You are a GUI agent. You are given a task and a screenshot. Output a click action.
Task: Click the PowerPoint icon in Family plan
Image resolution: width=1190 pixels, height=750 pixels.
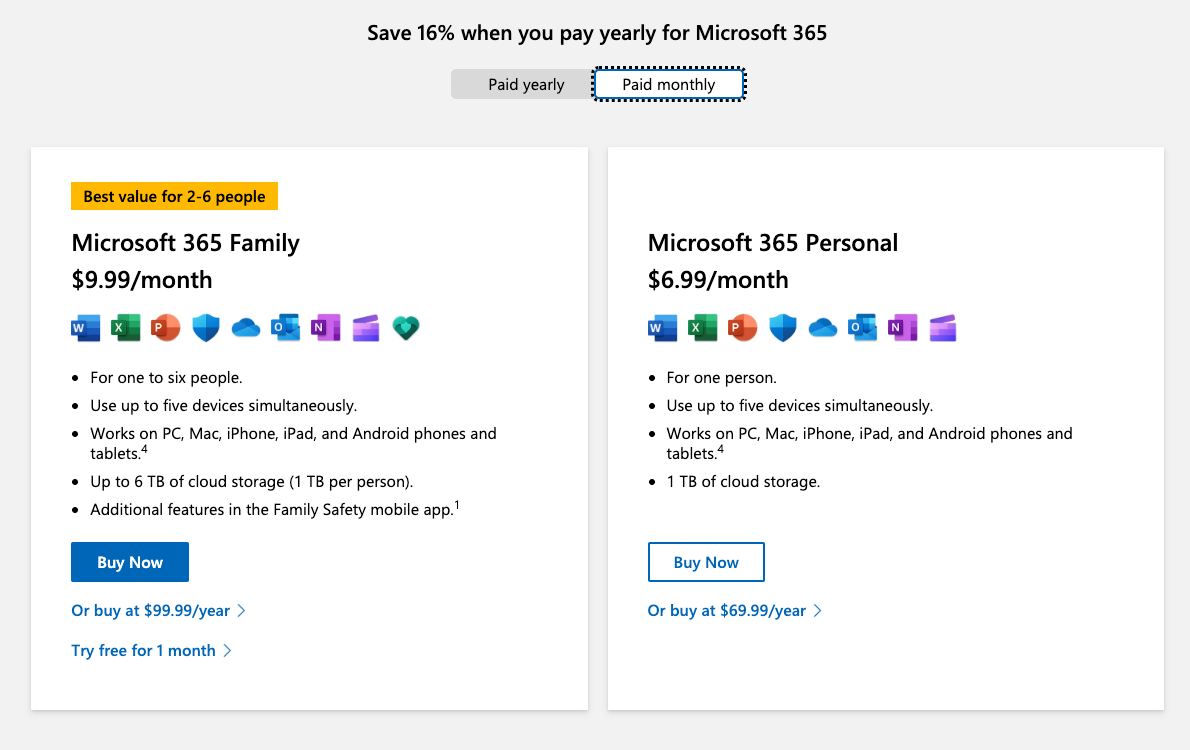click(x=165, y=328)
